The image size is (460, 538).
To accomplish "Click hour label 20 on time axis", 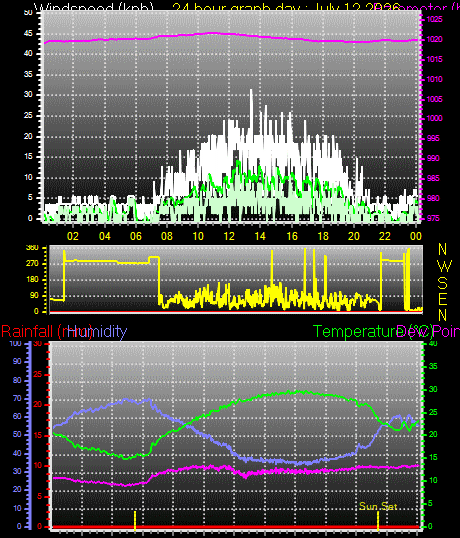I will (354, 236).
